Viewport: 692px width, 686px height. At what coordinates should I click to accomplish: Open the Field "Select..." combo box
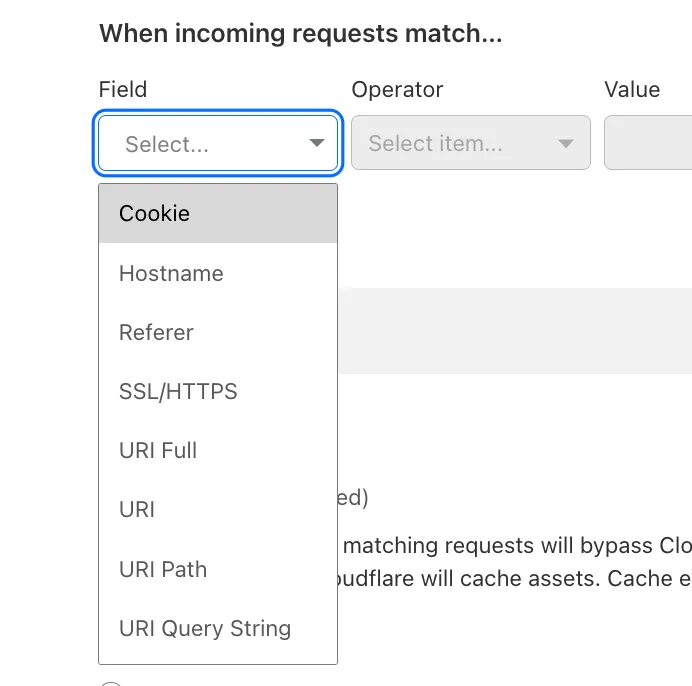click(x=210, y=144)
